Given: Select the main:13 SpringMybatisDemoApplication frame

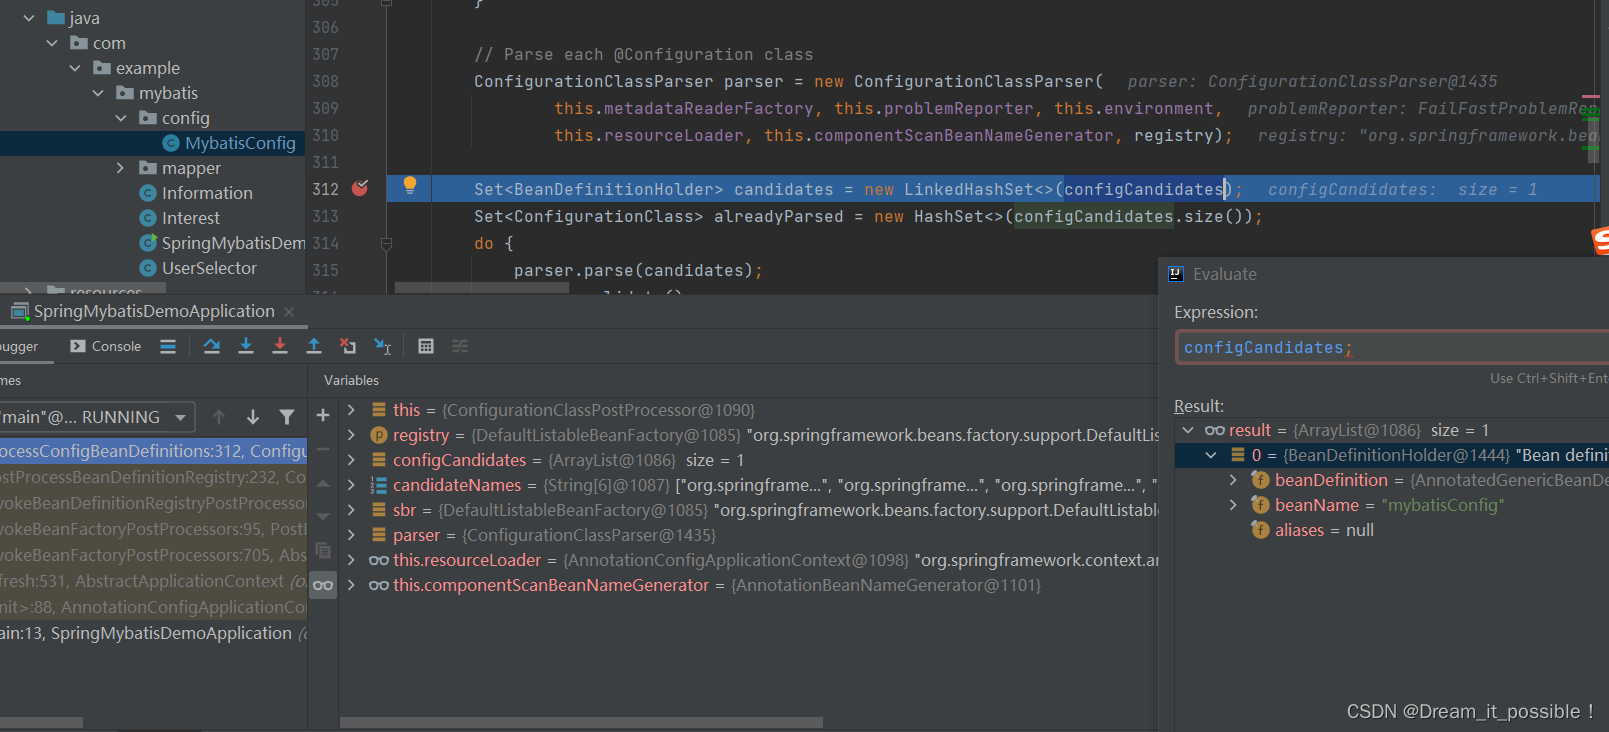Looking at the screenshot, I should click(153, 633).
